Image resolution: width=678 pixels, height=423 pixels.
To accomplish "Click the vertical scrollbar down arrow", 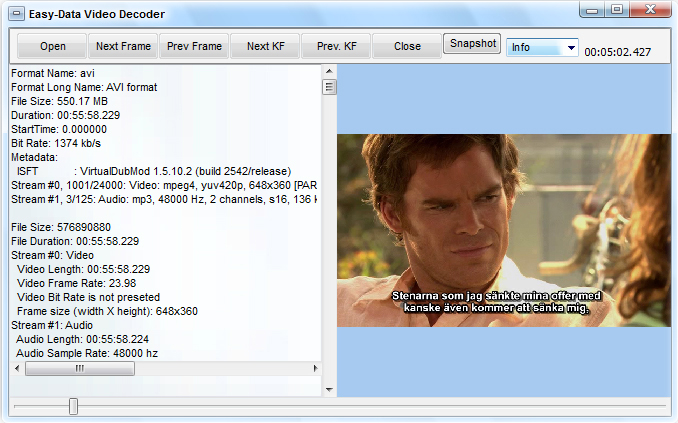I will pos(329,390).
